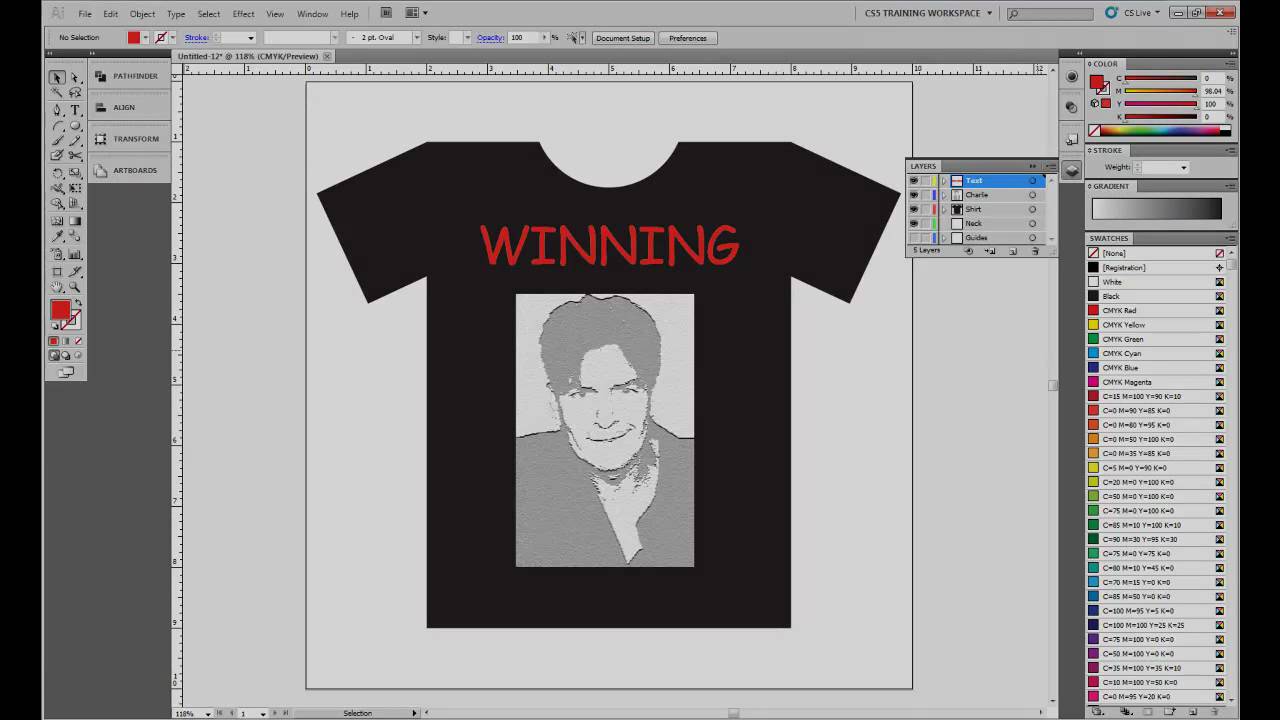Click the Opacity value field
Viewport: 1280px width, 720px height.
click(x=523, y=38)
